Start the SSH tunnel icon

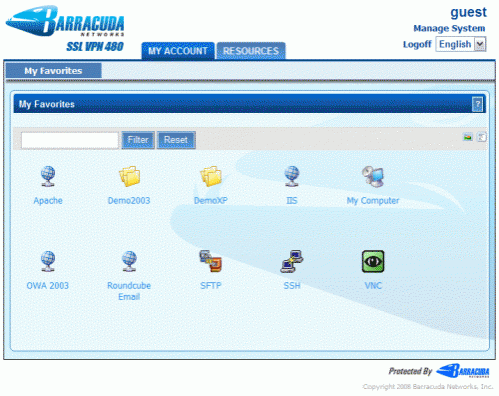(x=292, y=261)
